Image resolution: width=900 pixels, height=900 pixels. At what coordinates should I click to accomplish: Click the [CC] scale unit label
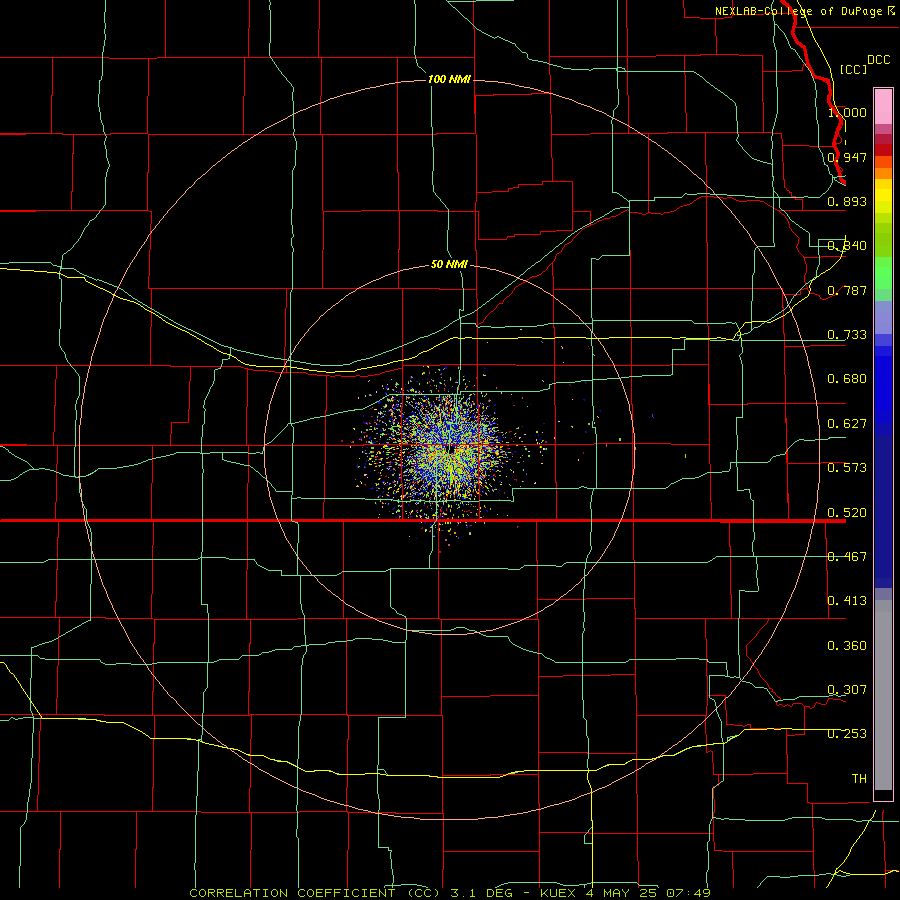coord(853,69)
